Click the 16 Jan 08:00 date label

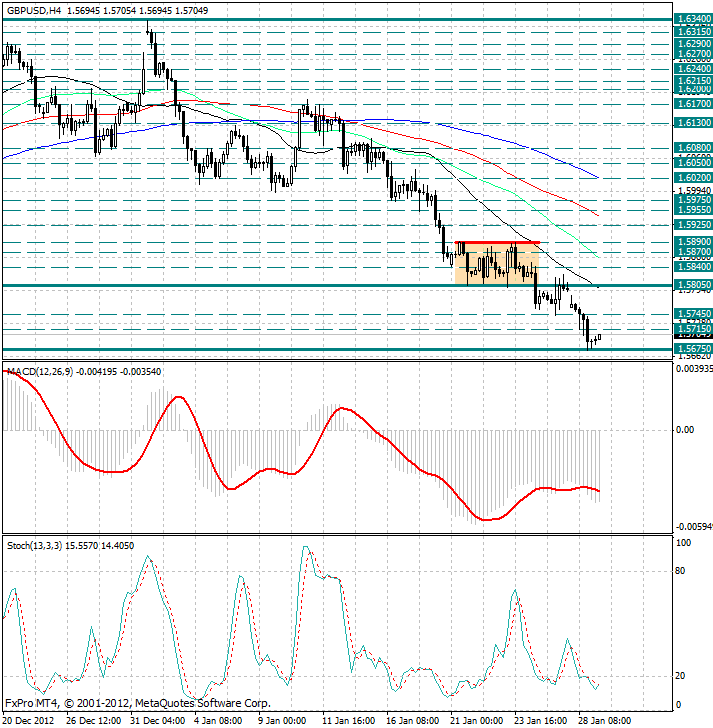(413, 721)
